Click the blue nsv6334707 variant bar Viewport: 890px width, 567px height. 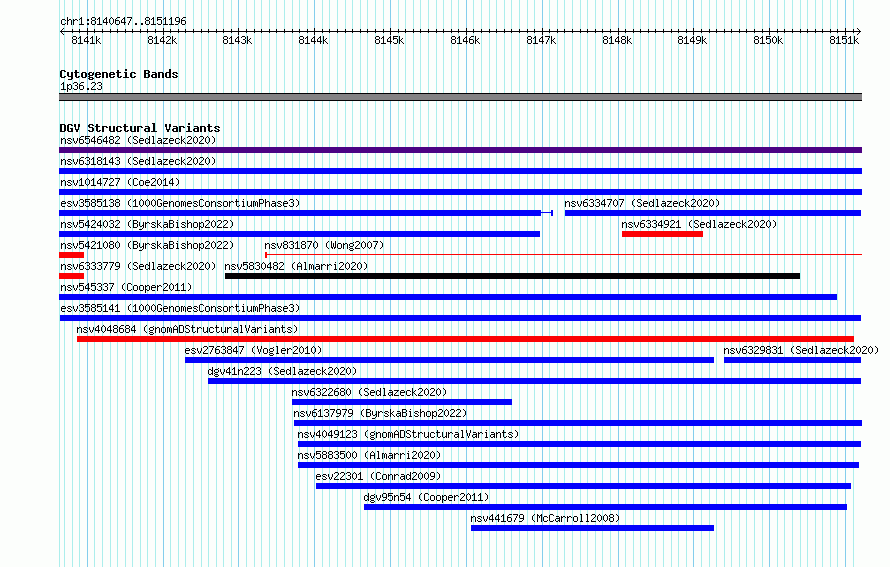(713, 213)
